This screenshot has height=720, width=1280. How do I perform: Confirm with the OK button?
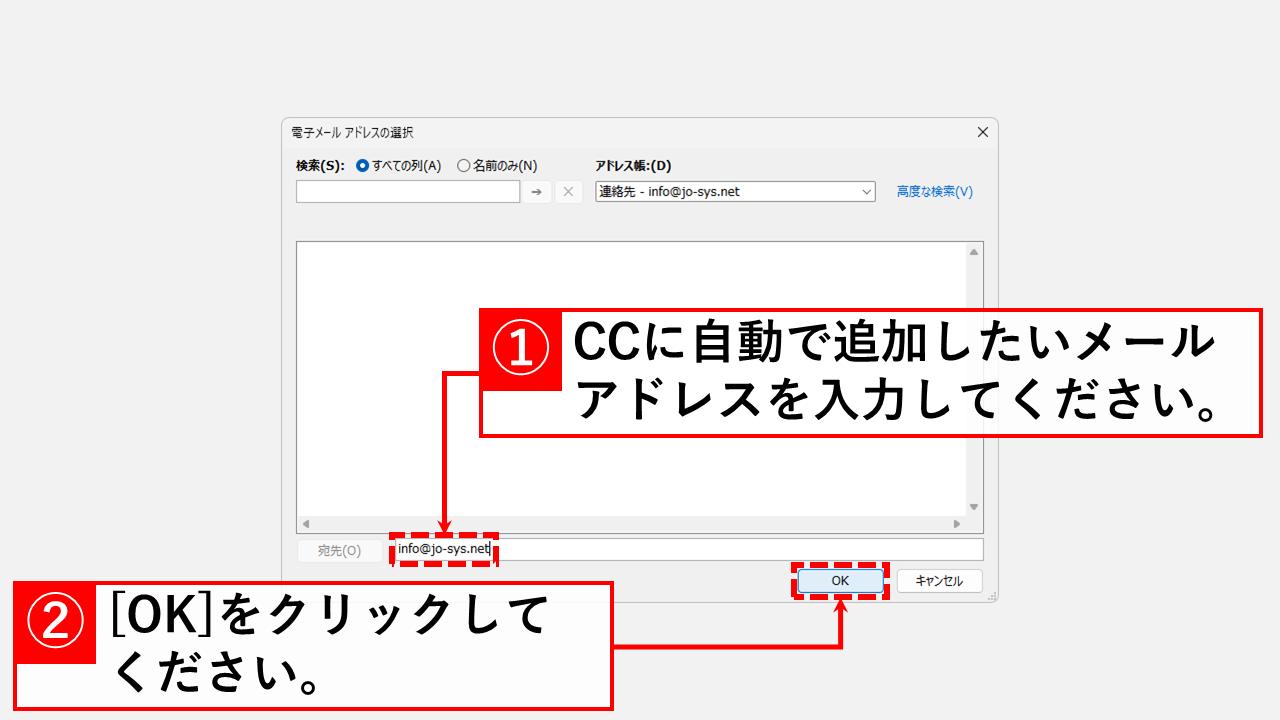point(840,580)
